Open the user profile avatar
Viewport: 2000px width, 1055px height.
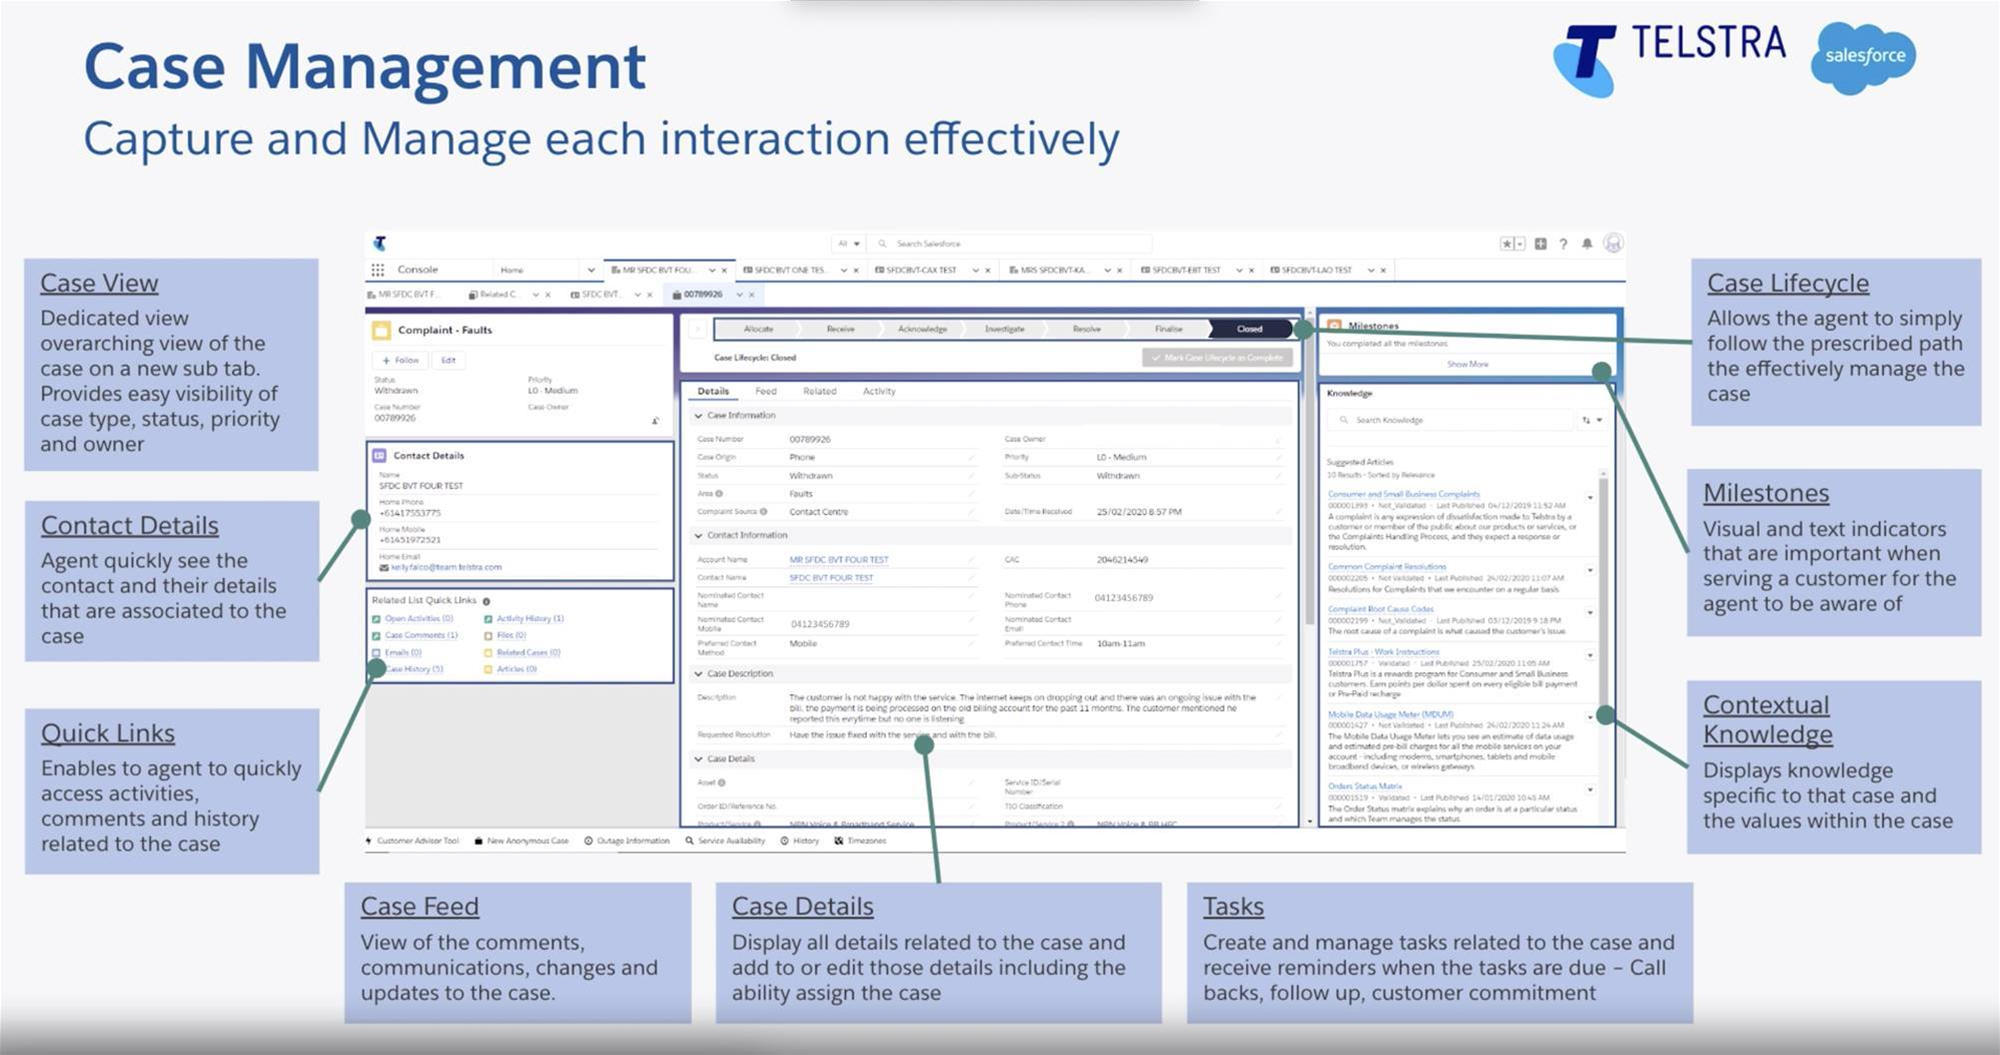pos(1613,243)
